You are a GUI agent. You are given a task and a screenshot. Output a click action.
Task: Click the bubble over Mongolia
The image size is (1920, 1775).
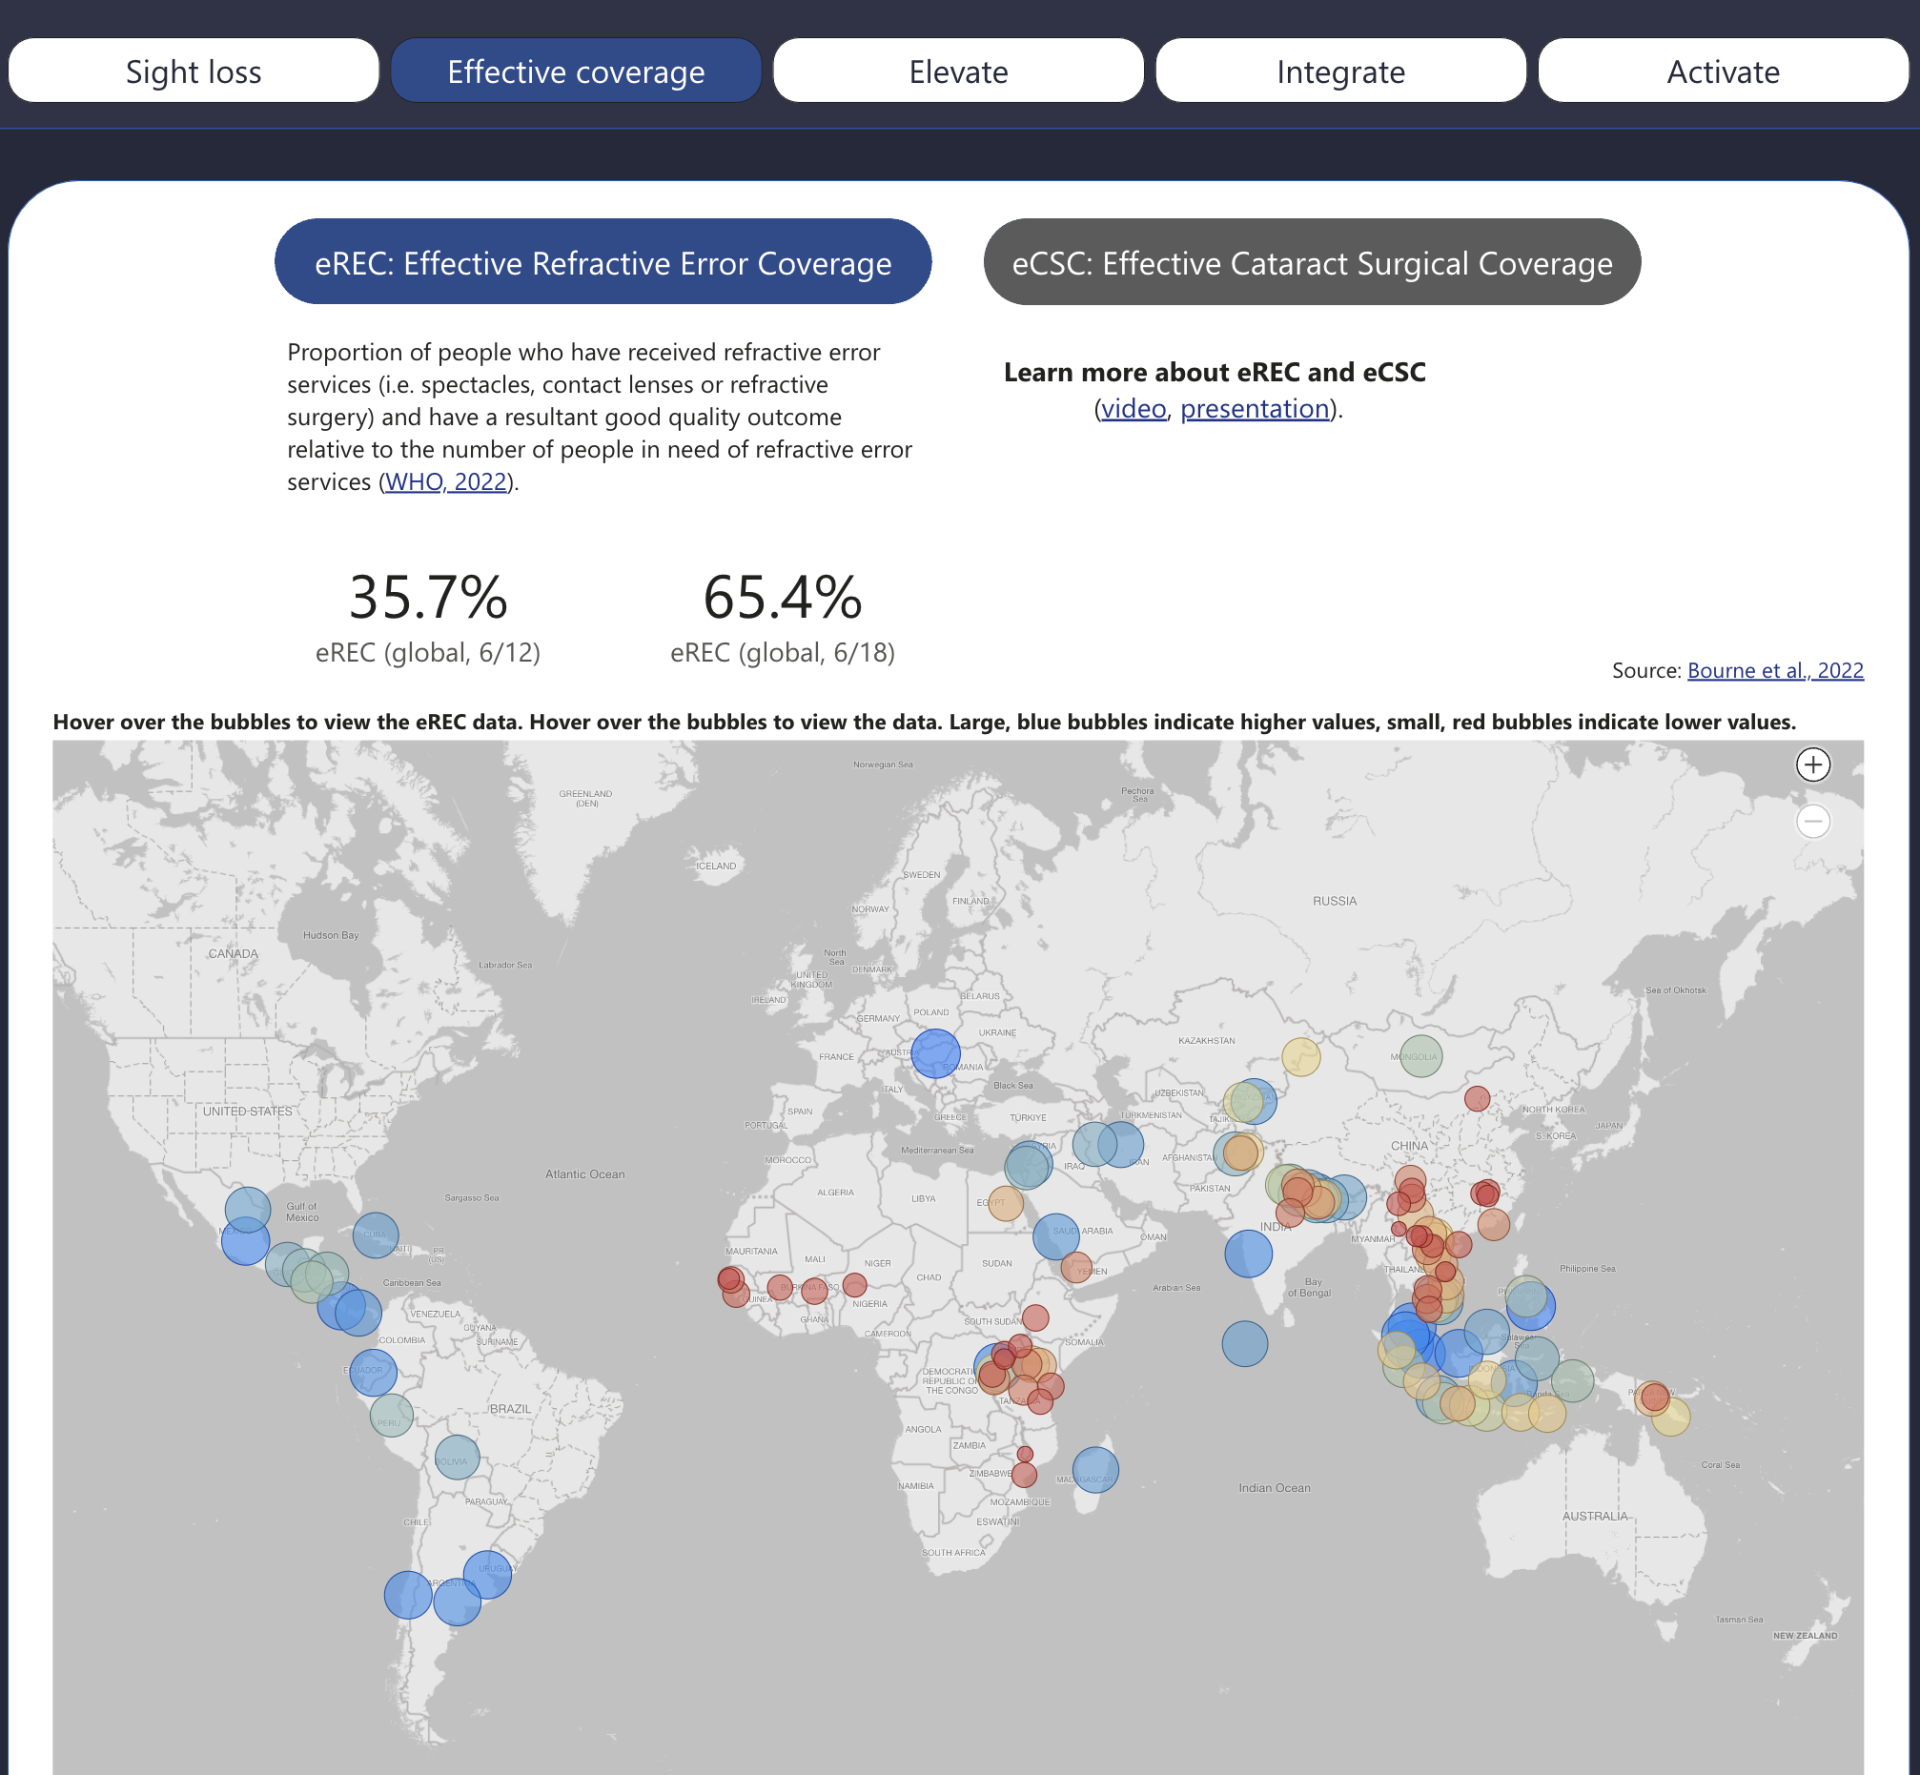pos(1421,1056)
